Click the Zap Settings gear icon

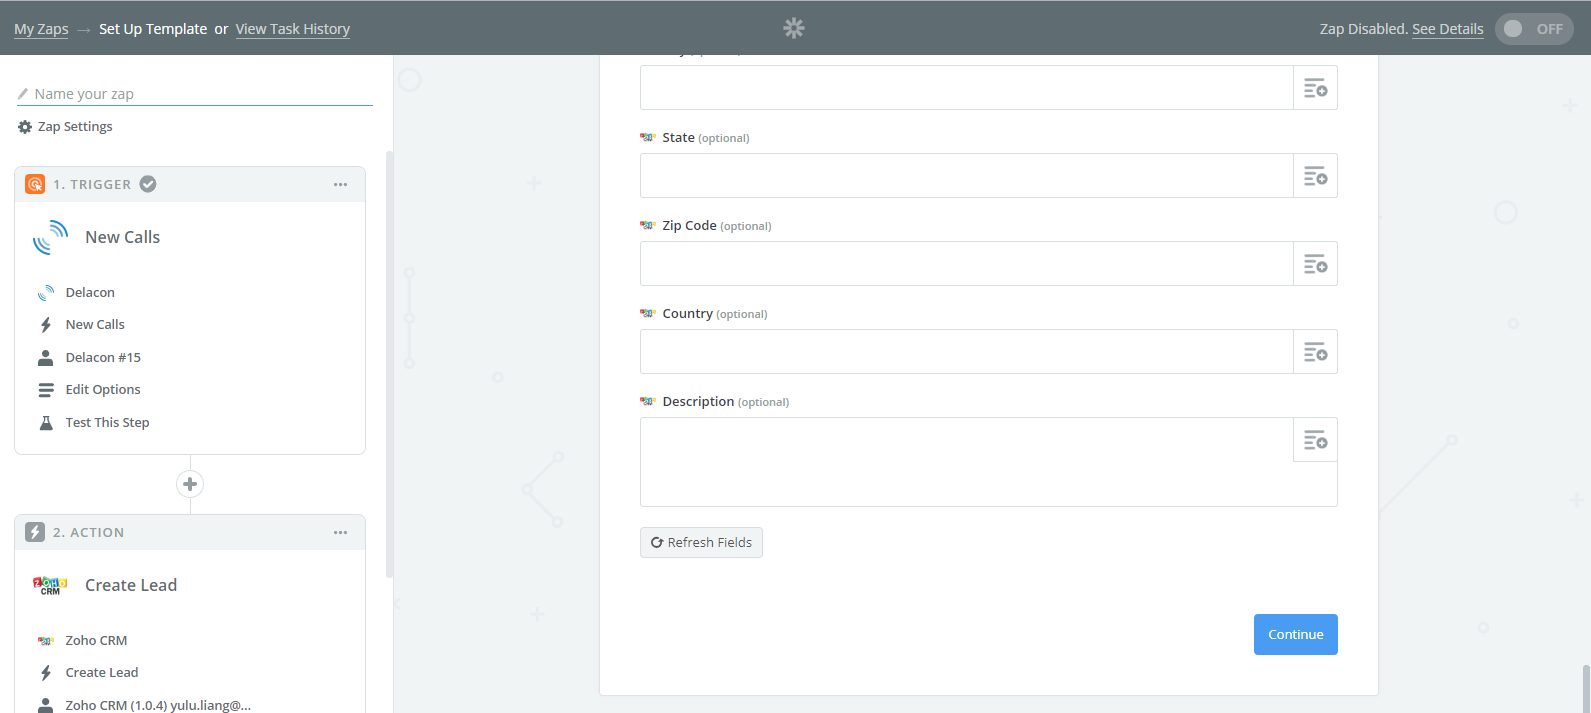coord(25,127)
